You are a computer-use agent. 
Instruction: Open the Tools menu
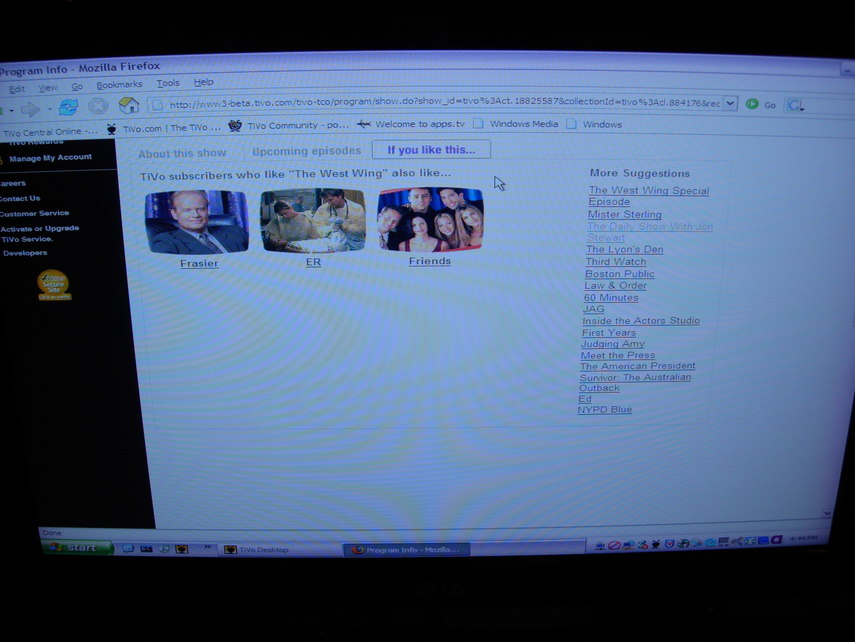[168, 83]
